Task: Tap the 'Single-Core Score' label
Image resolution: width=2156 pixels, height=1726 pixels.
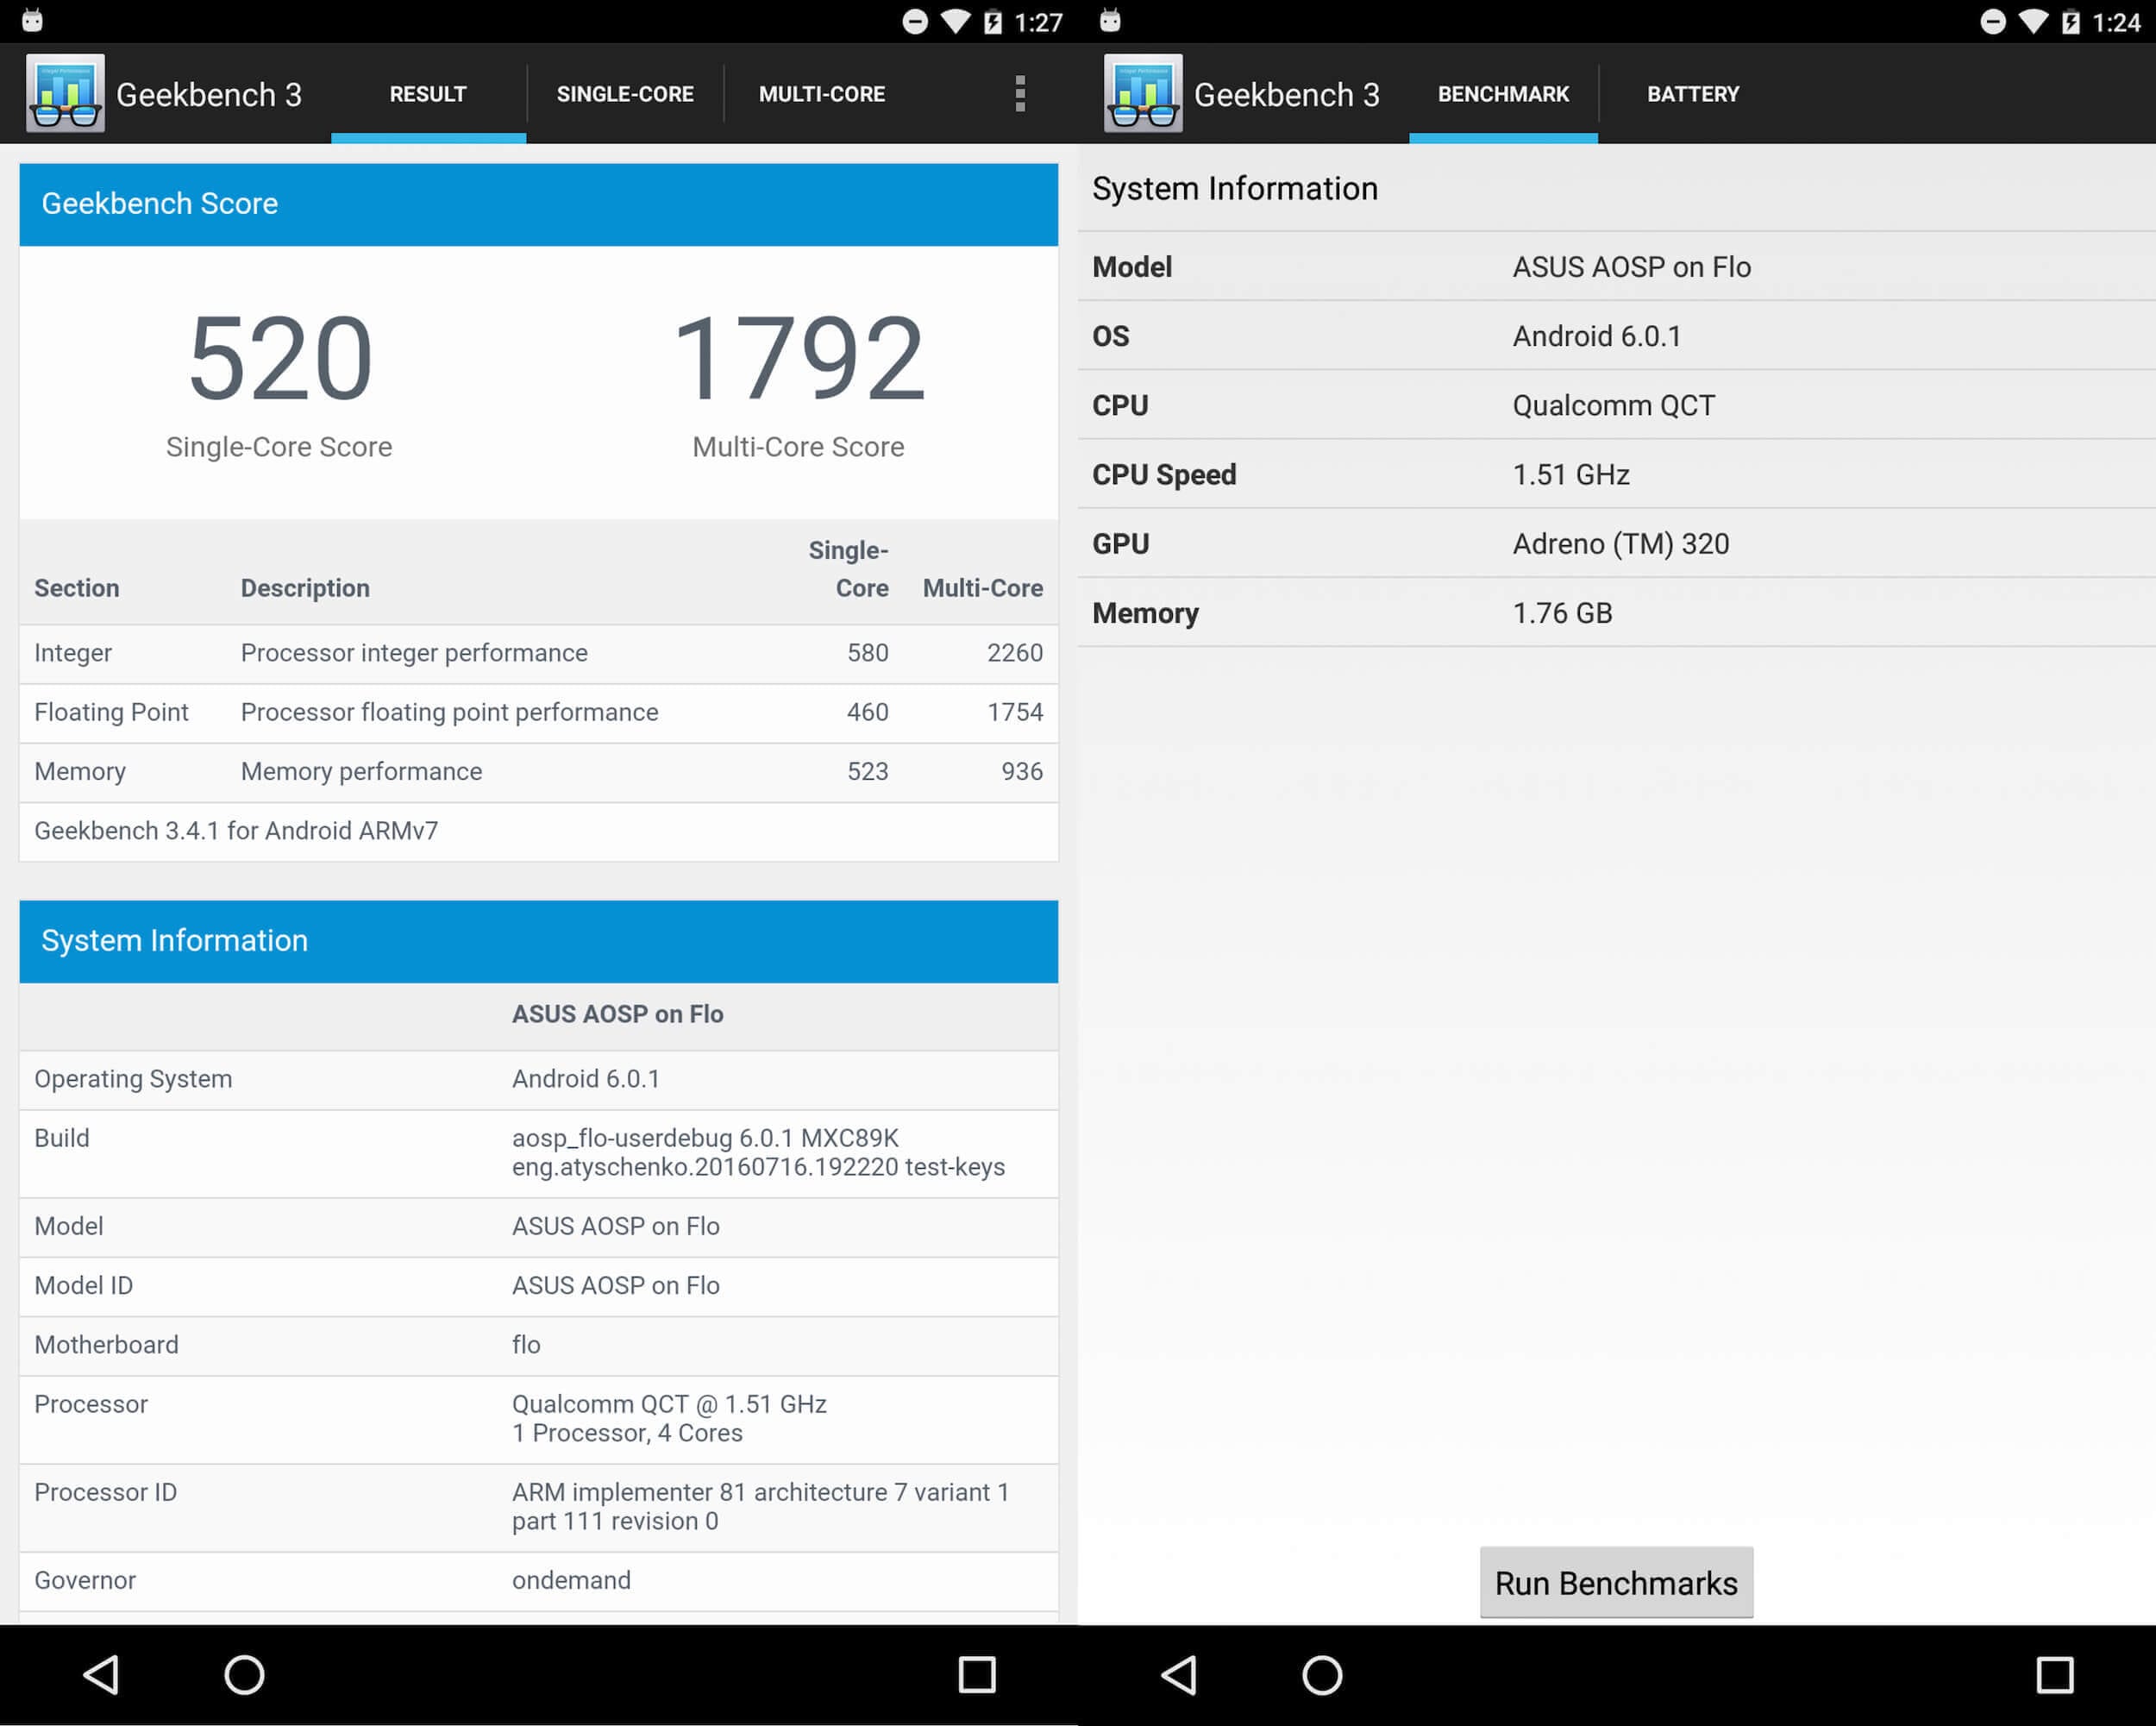Action: coord(279,447)
